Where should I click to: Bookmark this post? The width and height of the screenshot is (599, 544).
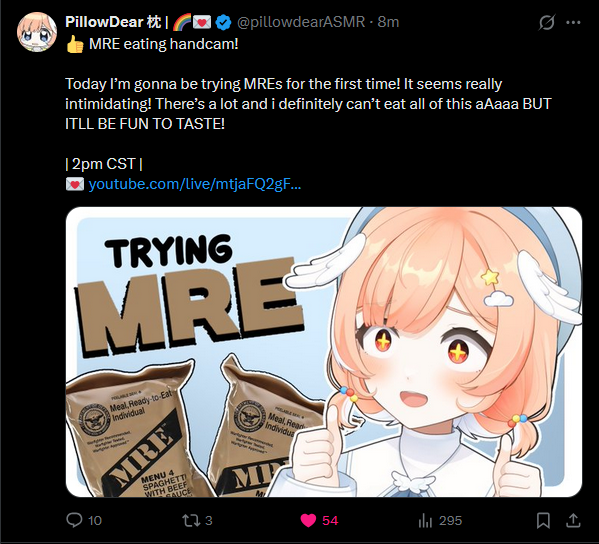tap(543, 520)
